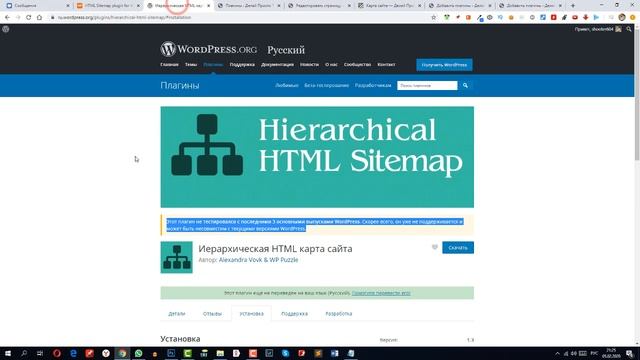Open Windows taskbar search

[24, 353]
